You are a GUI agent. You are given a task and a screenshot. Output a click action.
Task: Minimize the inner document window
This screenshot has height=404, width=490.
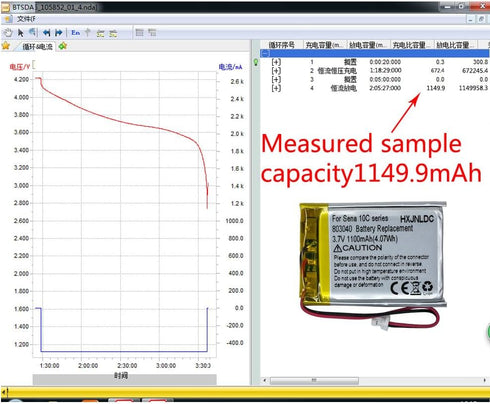click(x=470, y=19)
